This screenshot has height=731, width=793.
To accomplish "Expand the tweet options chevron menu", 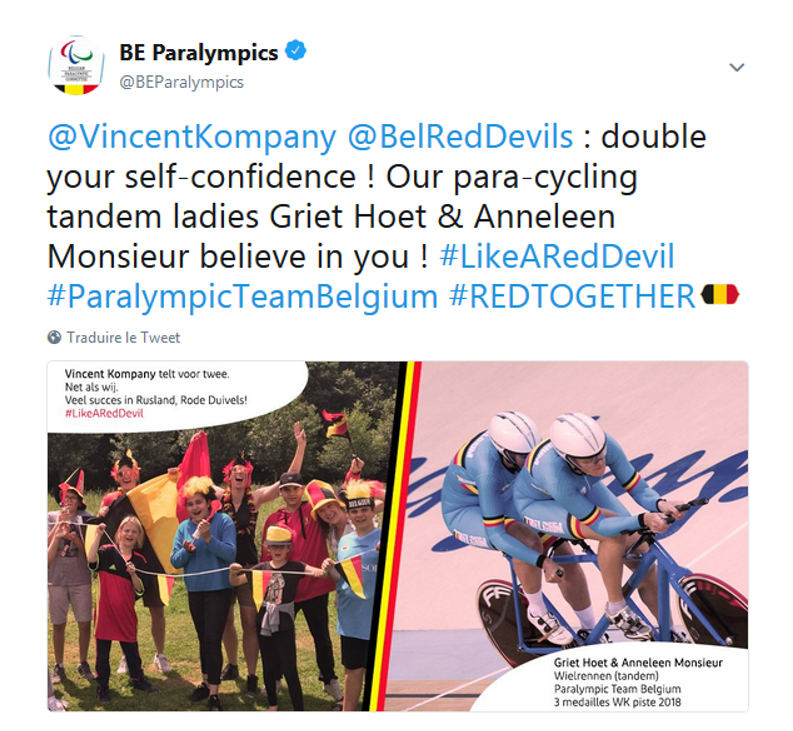I will (737, 67).
